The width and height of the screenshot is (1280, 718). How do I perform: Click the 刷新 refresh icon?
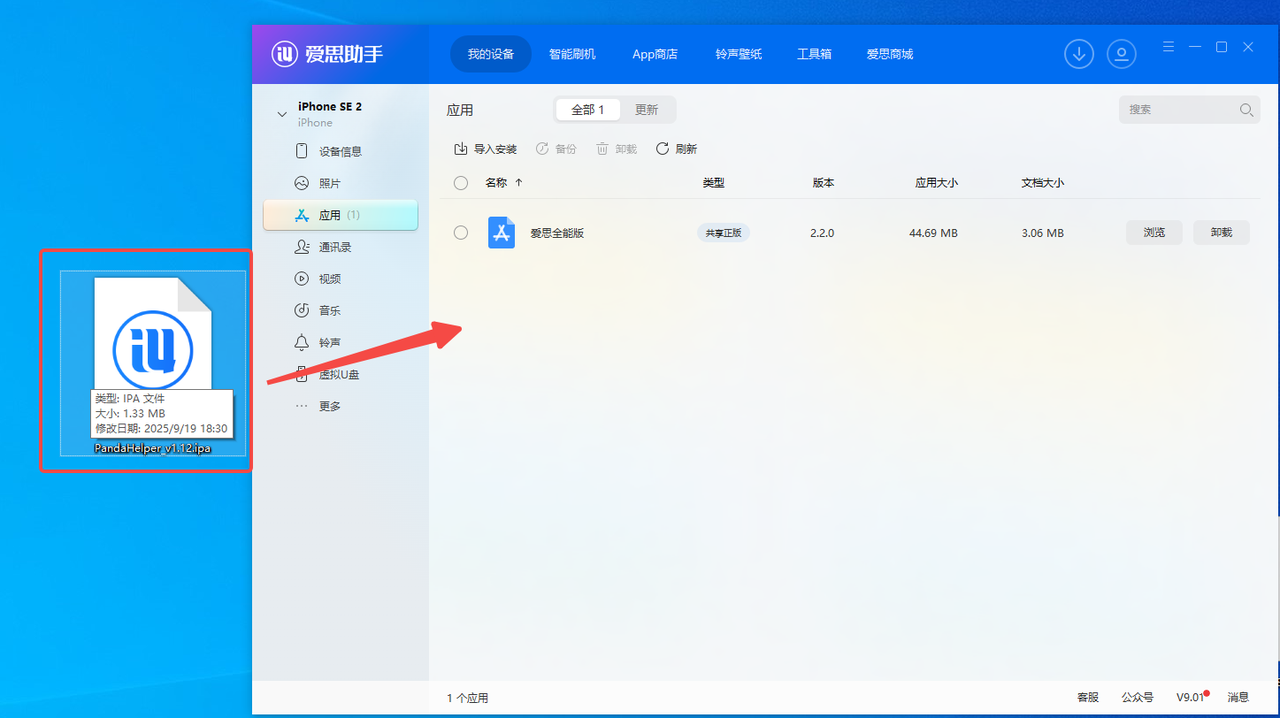(662, 149)
